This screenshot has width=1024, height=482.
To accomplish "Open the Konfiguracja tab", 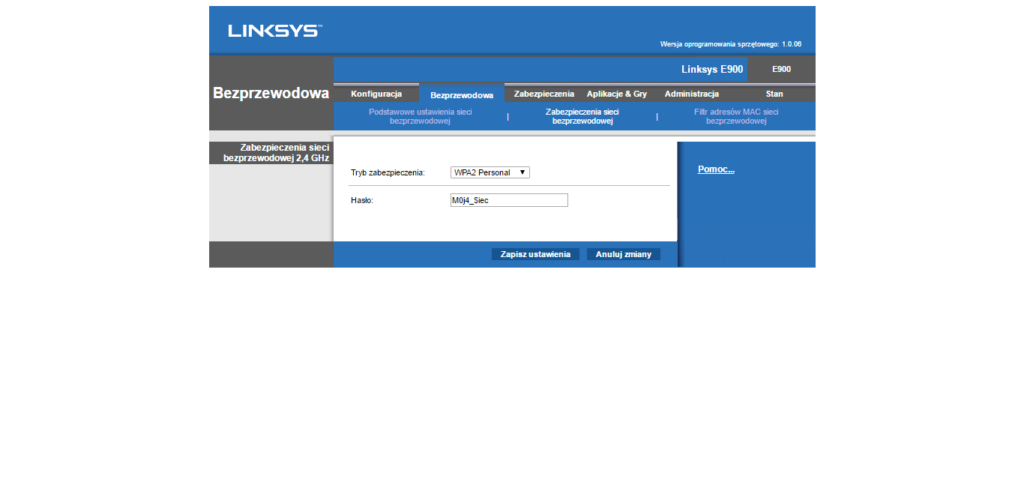I will [376, 94].
